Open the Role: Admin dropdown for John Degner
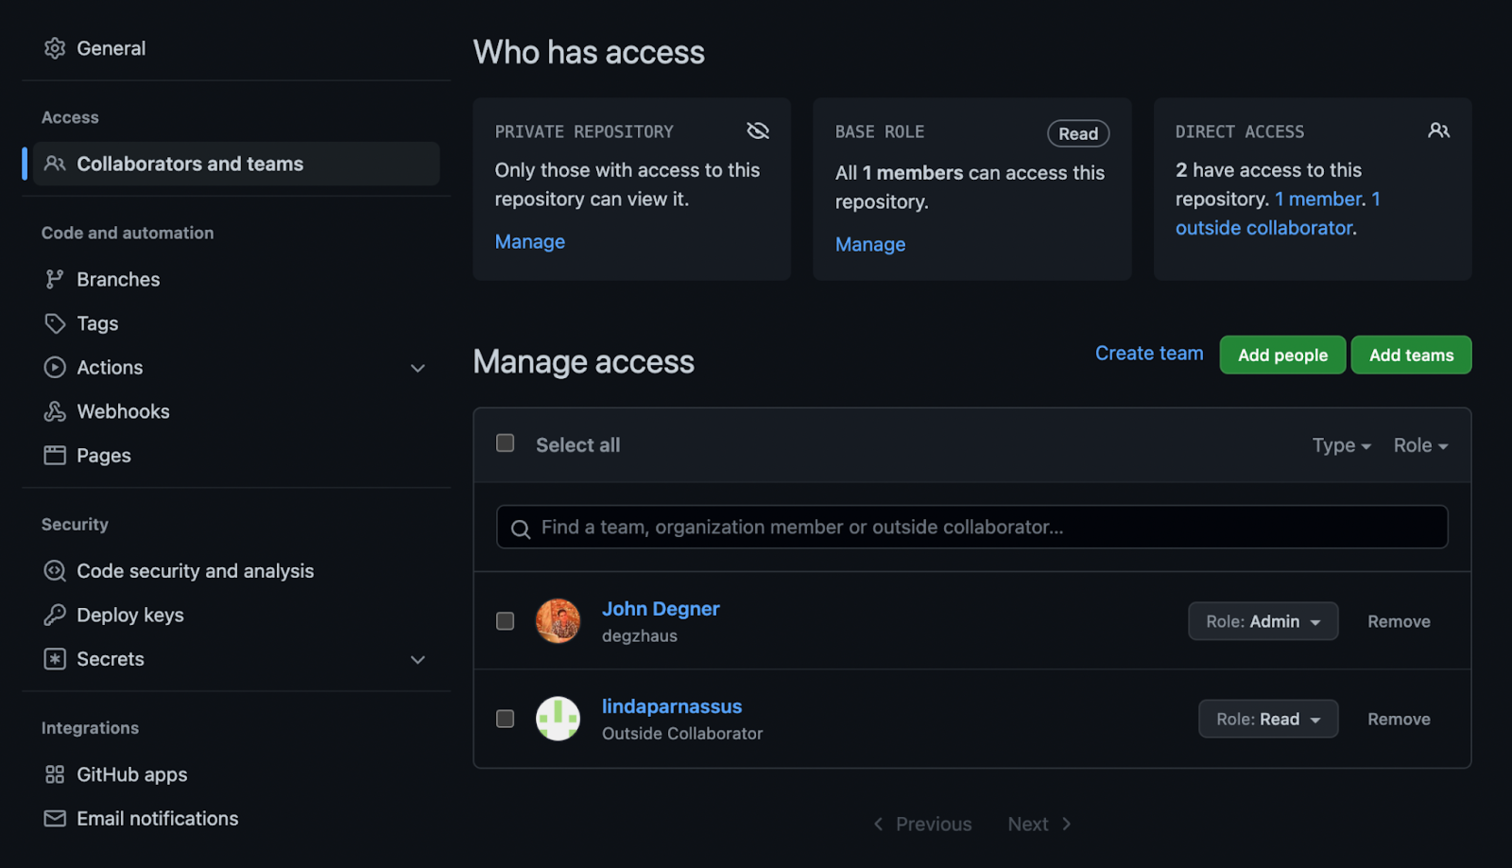1512x868 pixels. pyautogui.click(x=1263, y=620)
